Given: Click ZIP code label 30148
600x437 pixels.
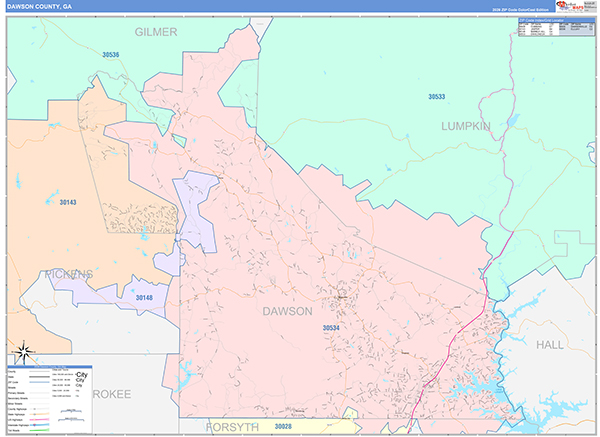Looking at the screenshot, I should (144, 297).
